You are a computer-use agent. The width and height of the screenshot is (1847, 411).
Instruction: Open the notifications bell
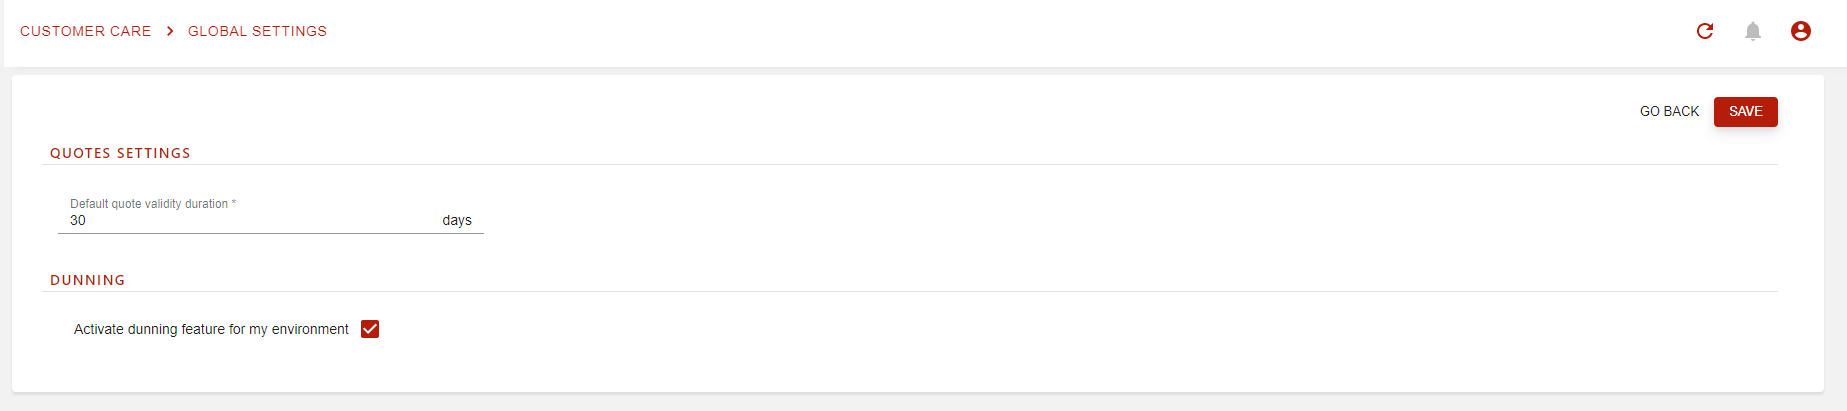pyautogui.click(x=1753, y=31)
